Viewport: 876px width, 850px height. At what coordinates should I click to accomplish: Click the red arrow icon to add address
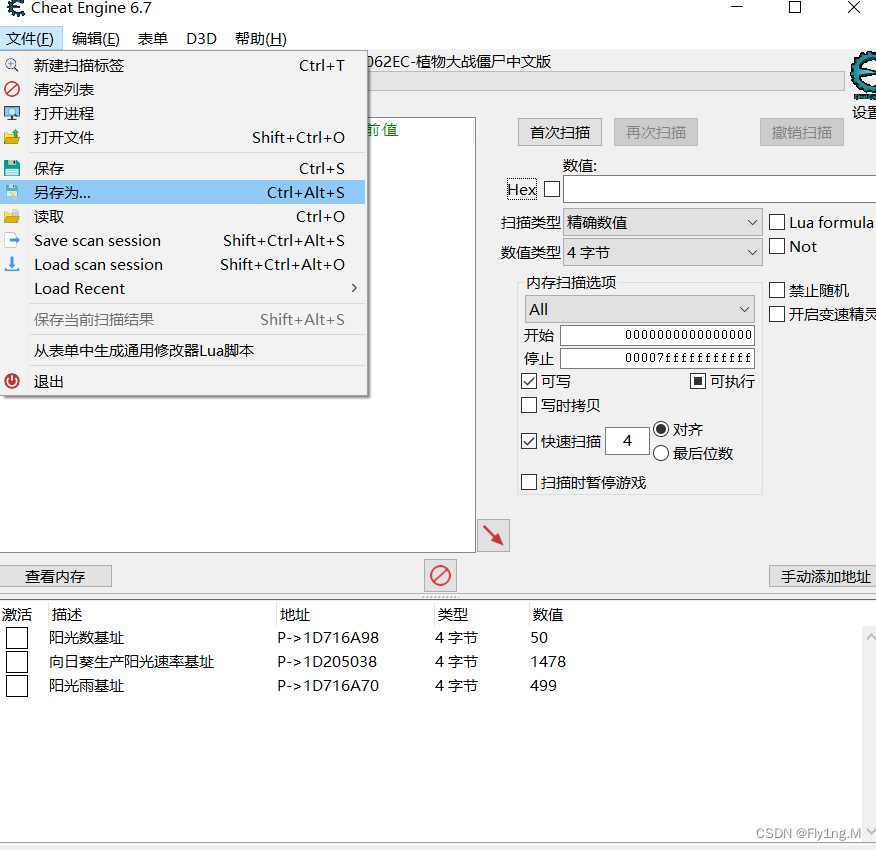492,535
